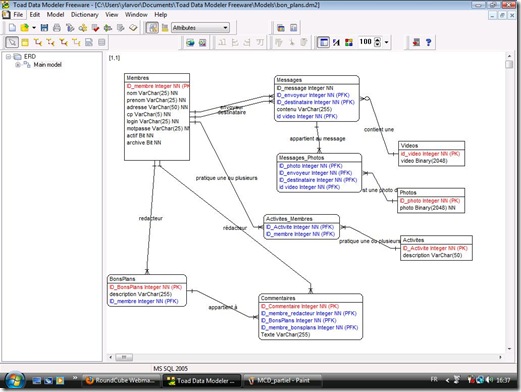Click the horizontal scrollbar right arrow
Image resolution: width=521 pixels, height=392 pixels.
click(x=500, y=357)
